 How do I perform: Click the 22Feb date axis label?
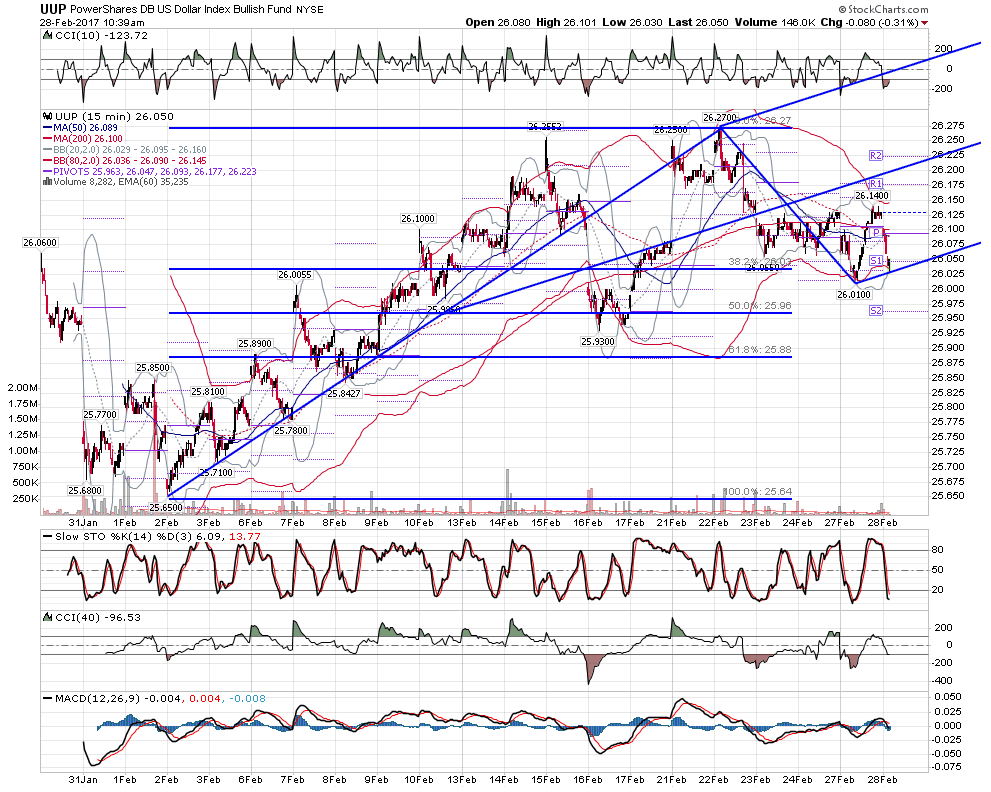tap(714, 523)
